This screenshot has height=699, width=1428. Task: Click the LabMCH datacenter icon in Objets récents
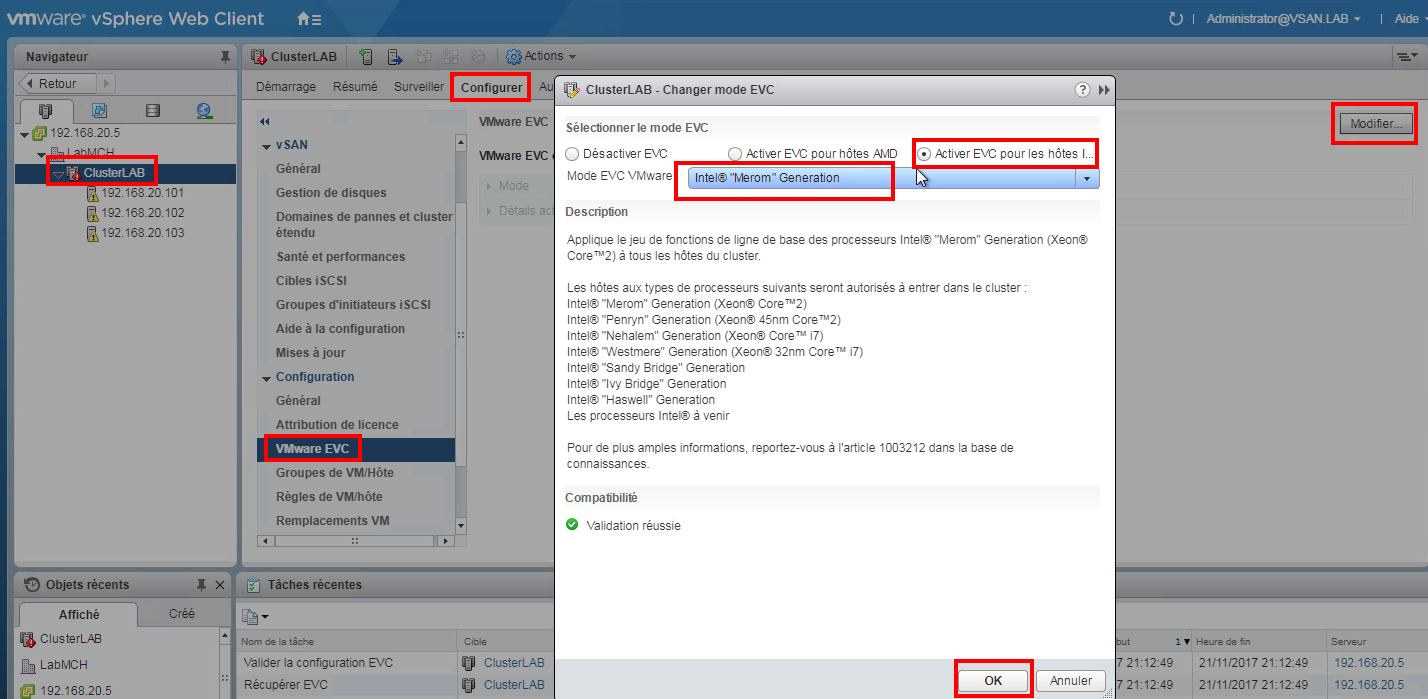point(27,665)
